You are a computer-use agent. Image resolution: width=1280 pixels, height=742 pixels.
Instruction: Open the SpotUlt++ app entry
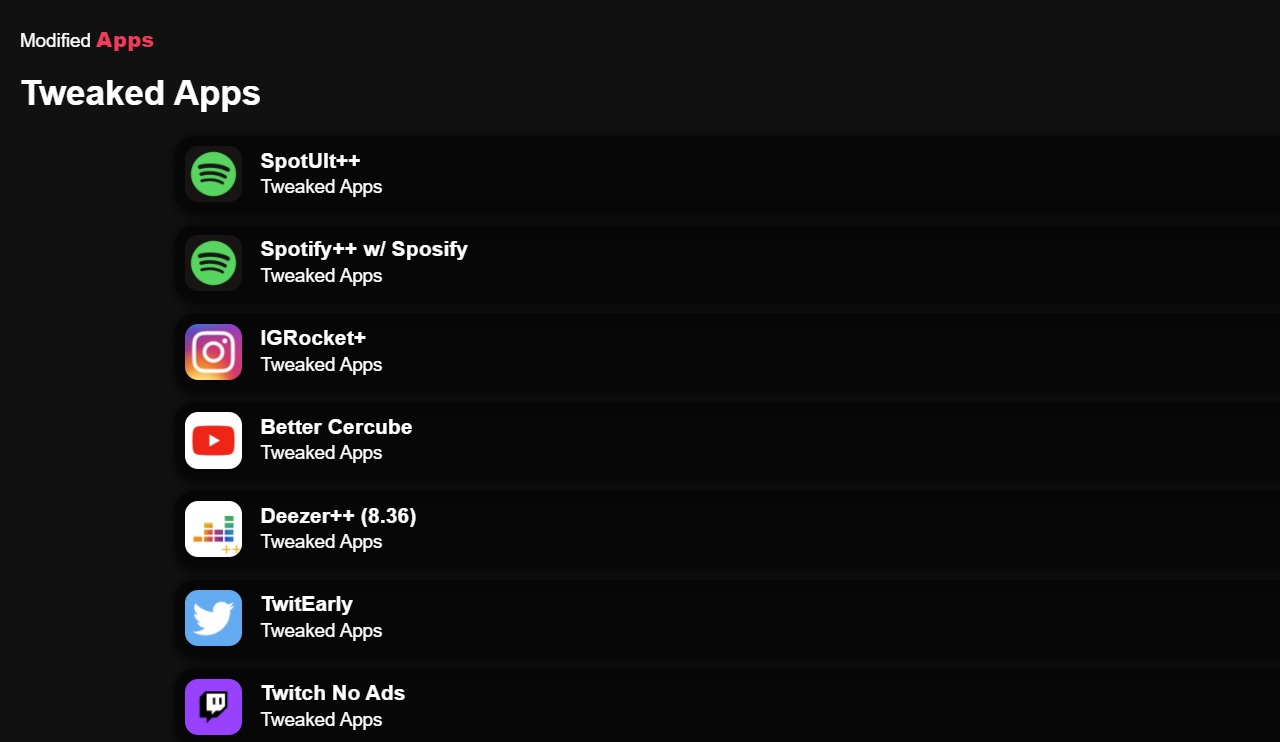pos(310,160)
